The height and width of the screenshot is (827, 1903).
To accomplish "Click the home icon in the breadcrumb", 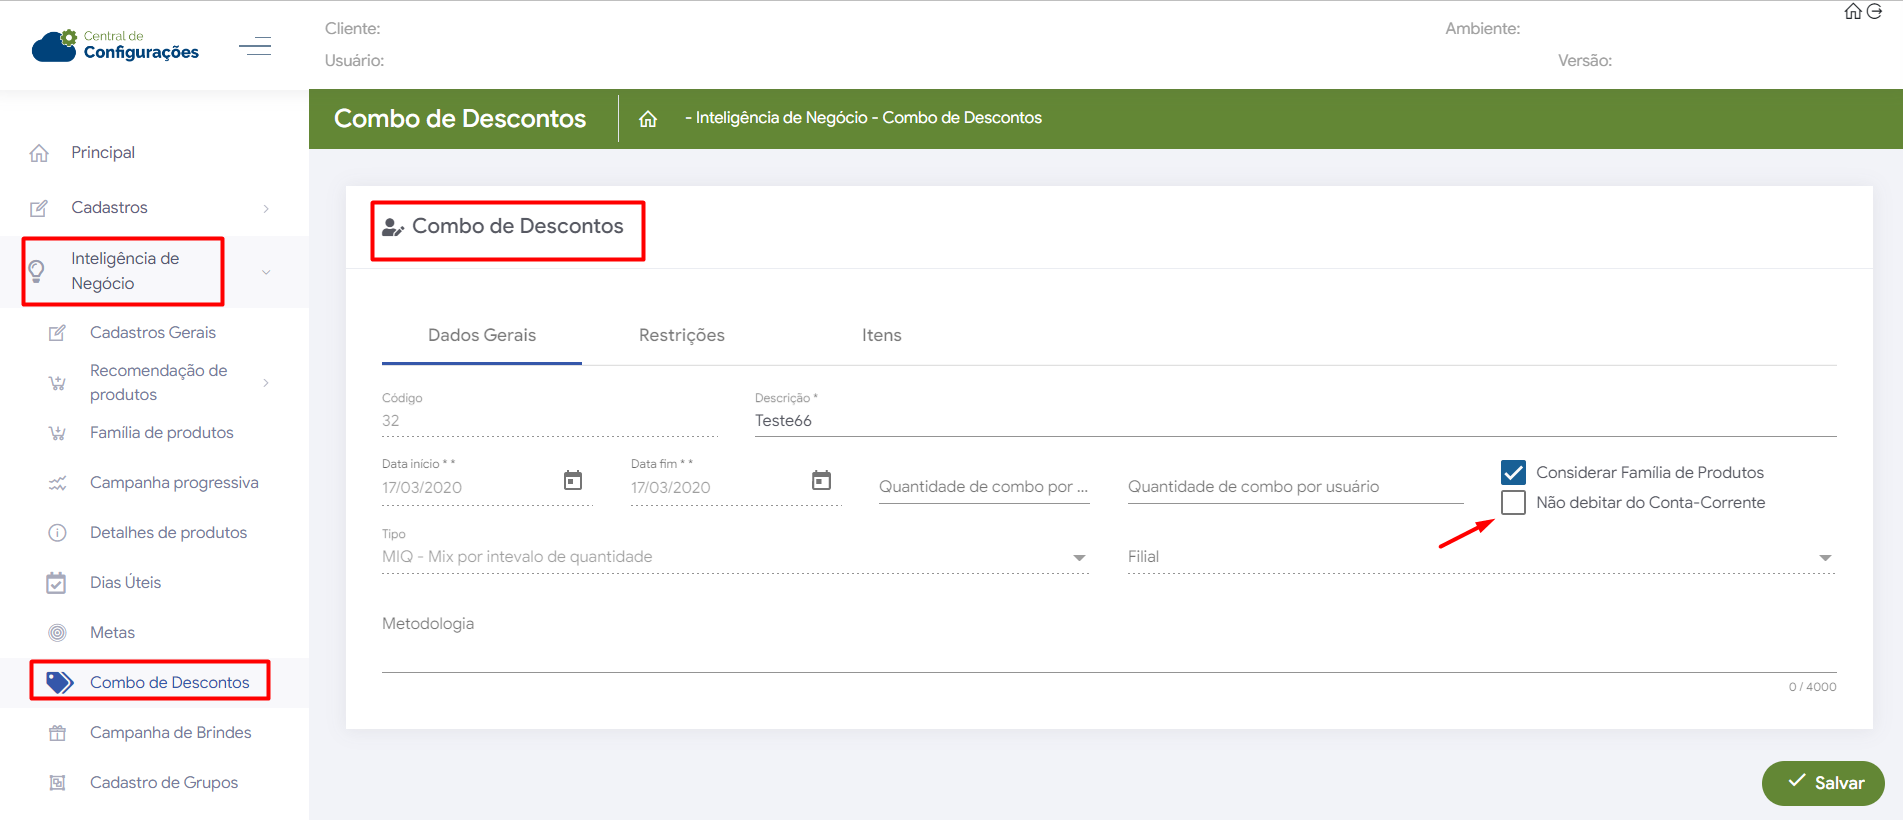I will [648, 119].
